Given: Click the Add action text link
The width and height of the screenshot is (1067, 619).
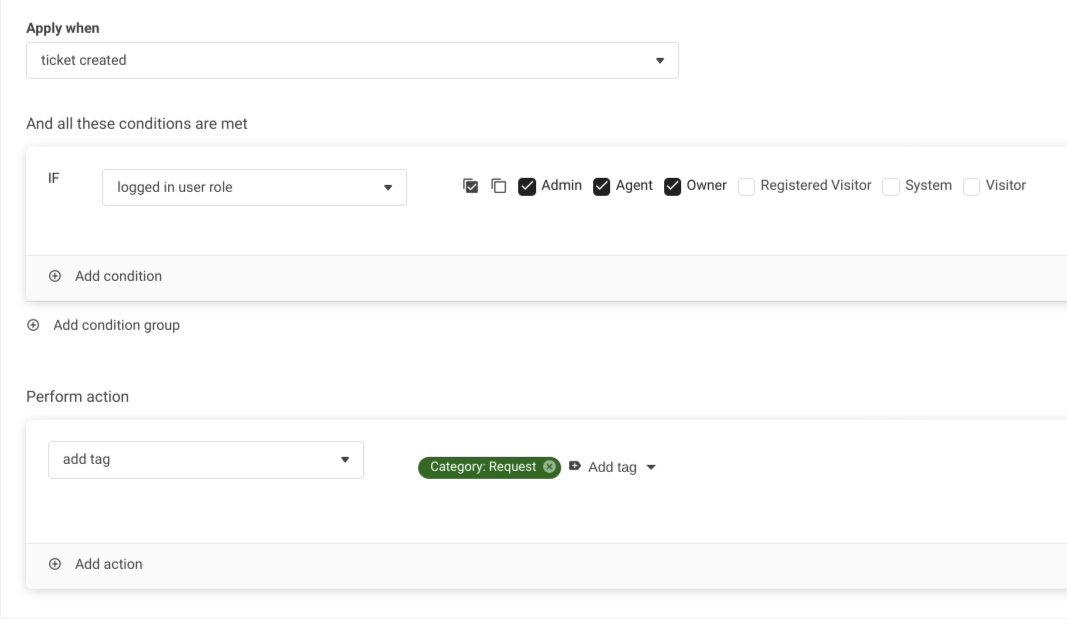Looking at the screenshot, I should (x=109, y=564).
